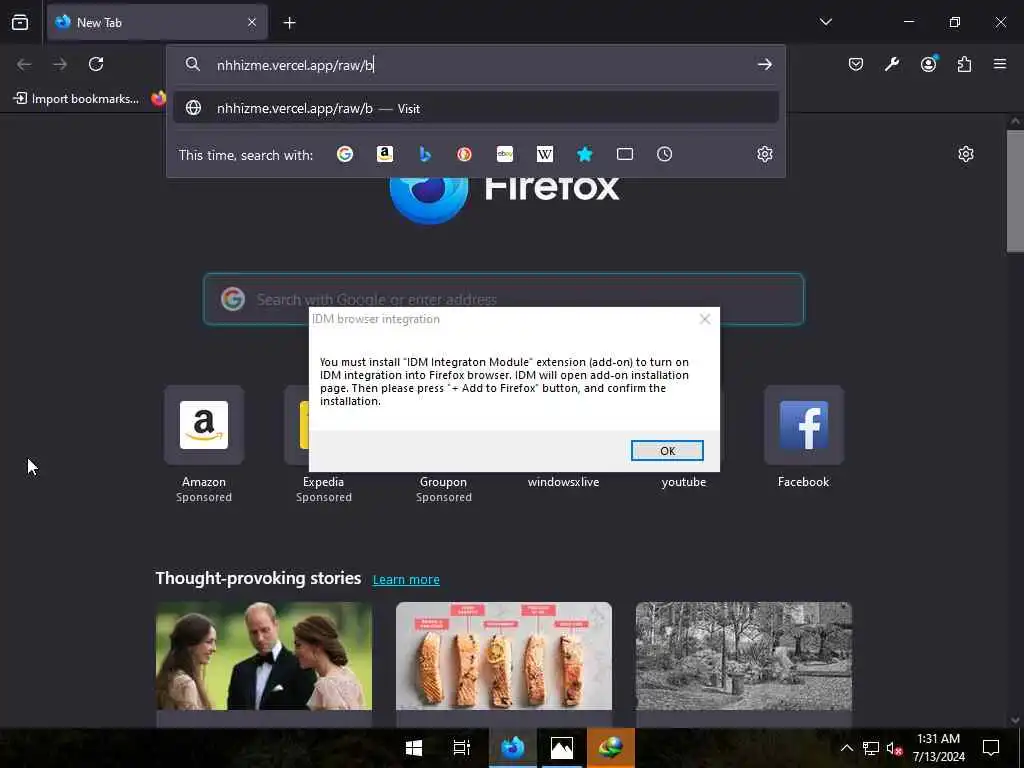Image resolution: width=1024 pixels, height=768 pixels.
Task: Search this time with Amazon
Action: click(385, 154)
